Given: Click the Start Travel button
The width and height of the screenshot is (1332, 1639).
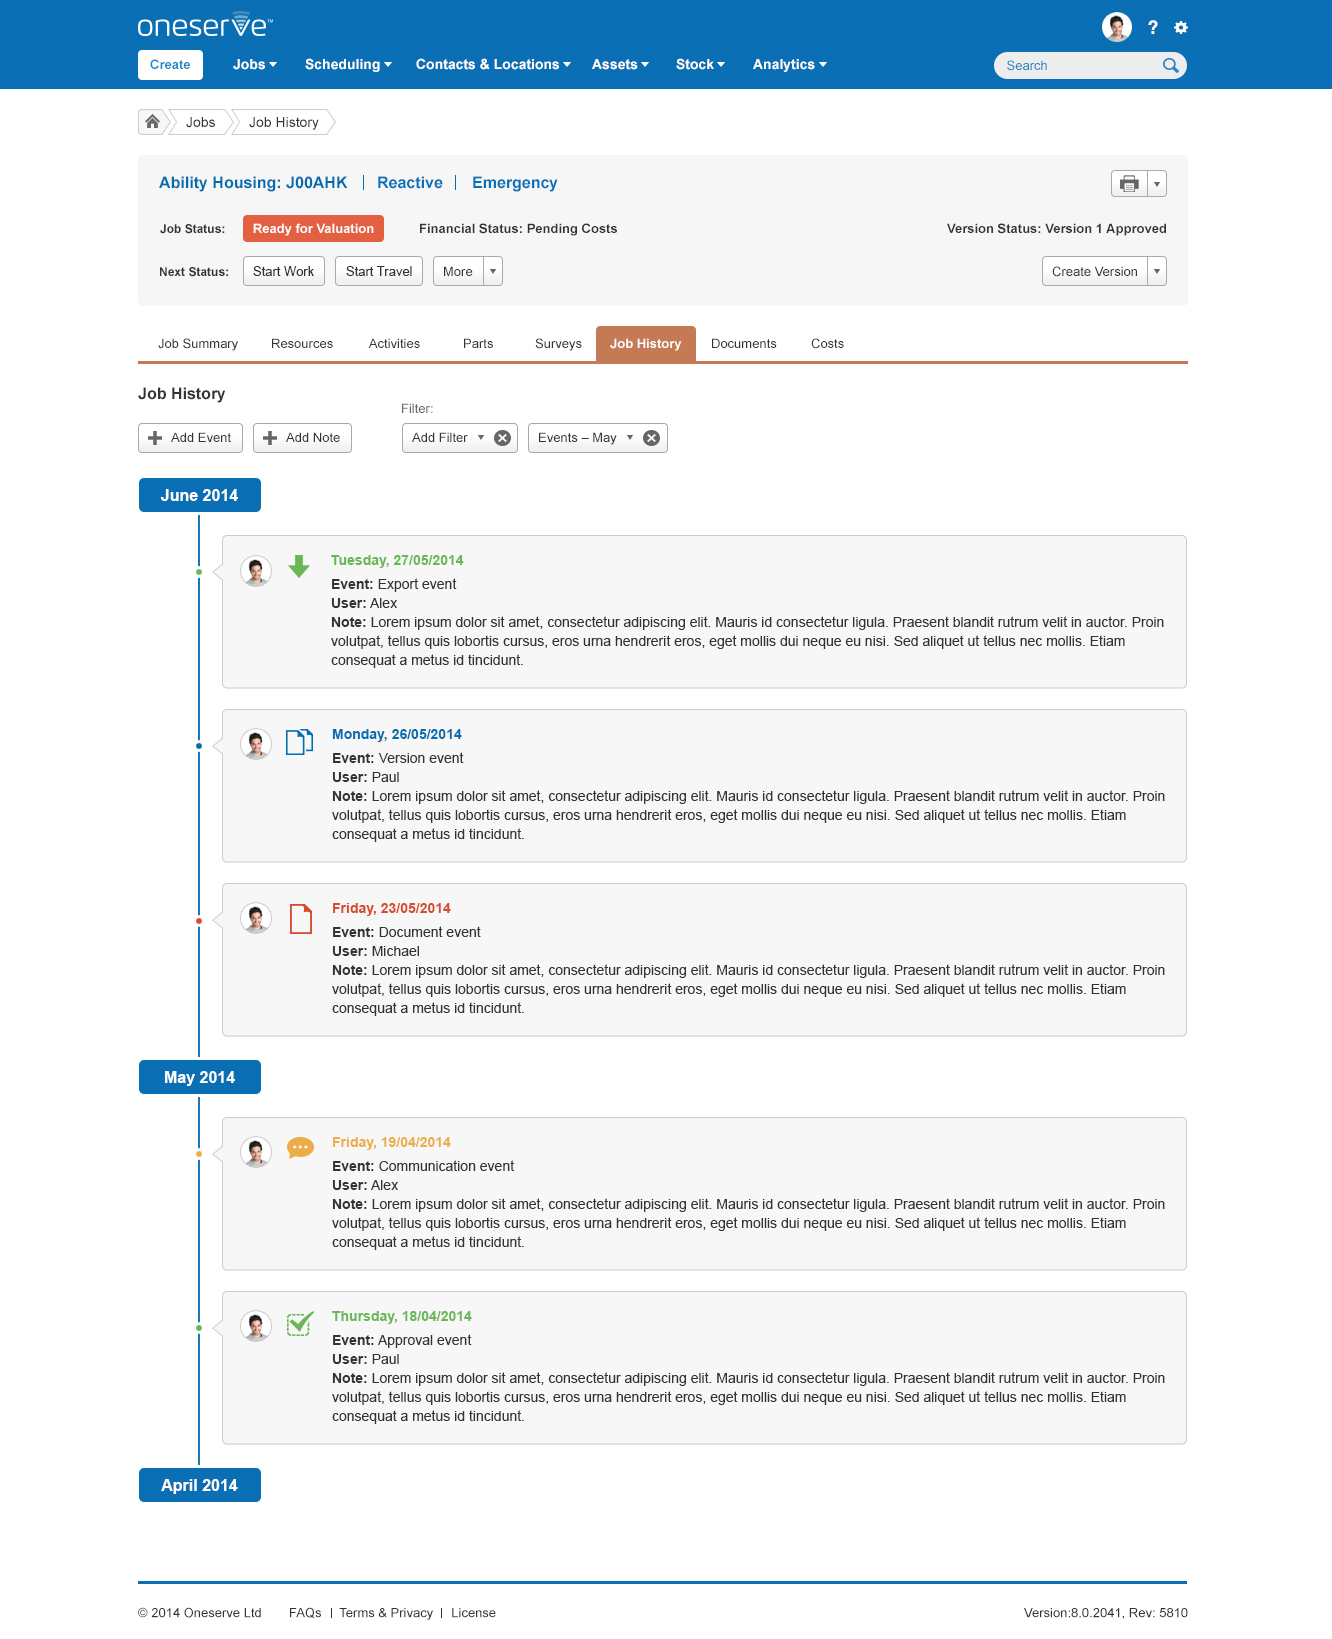Looking at the screenshot, I should tap(379, 271).
